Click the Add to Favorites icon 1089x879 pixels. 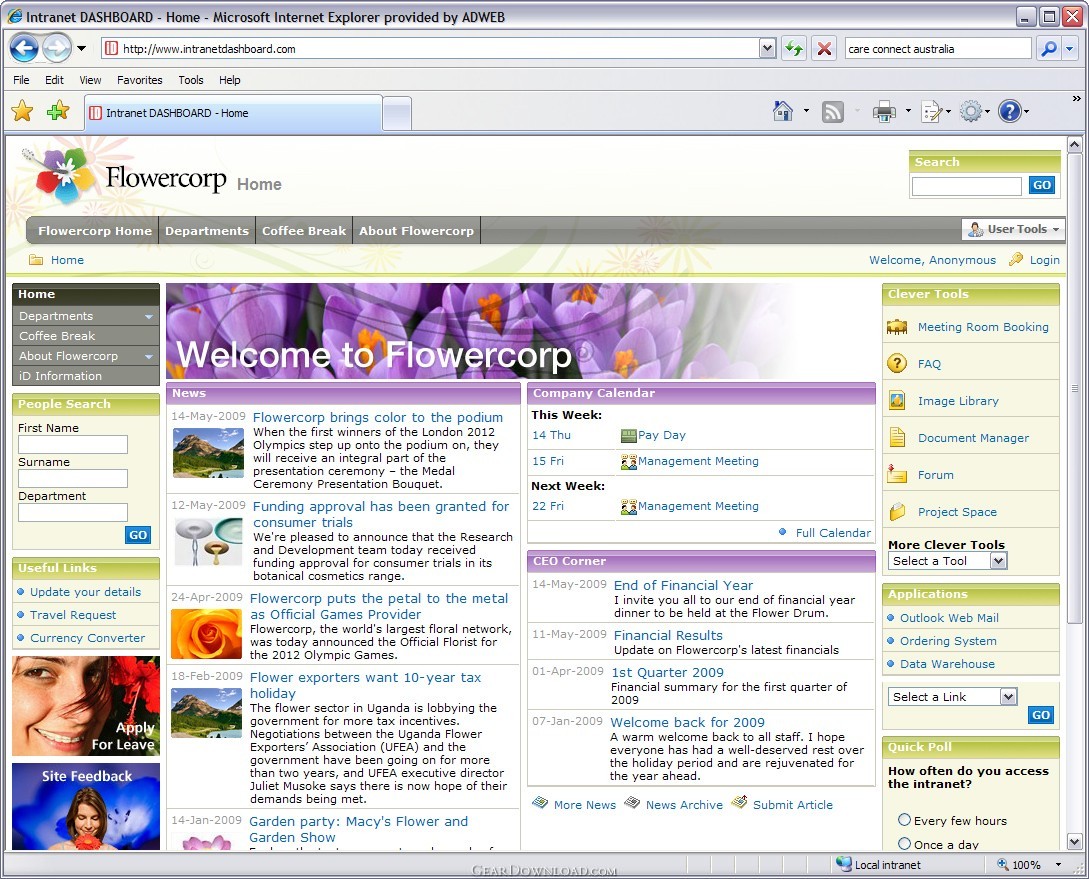coord(58,110)
